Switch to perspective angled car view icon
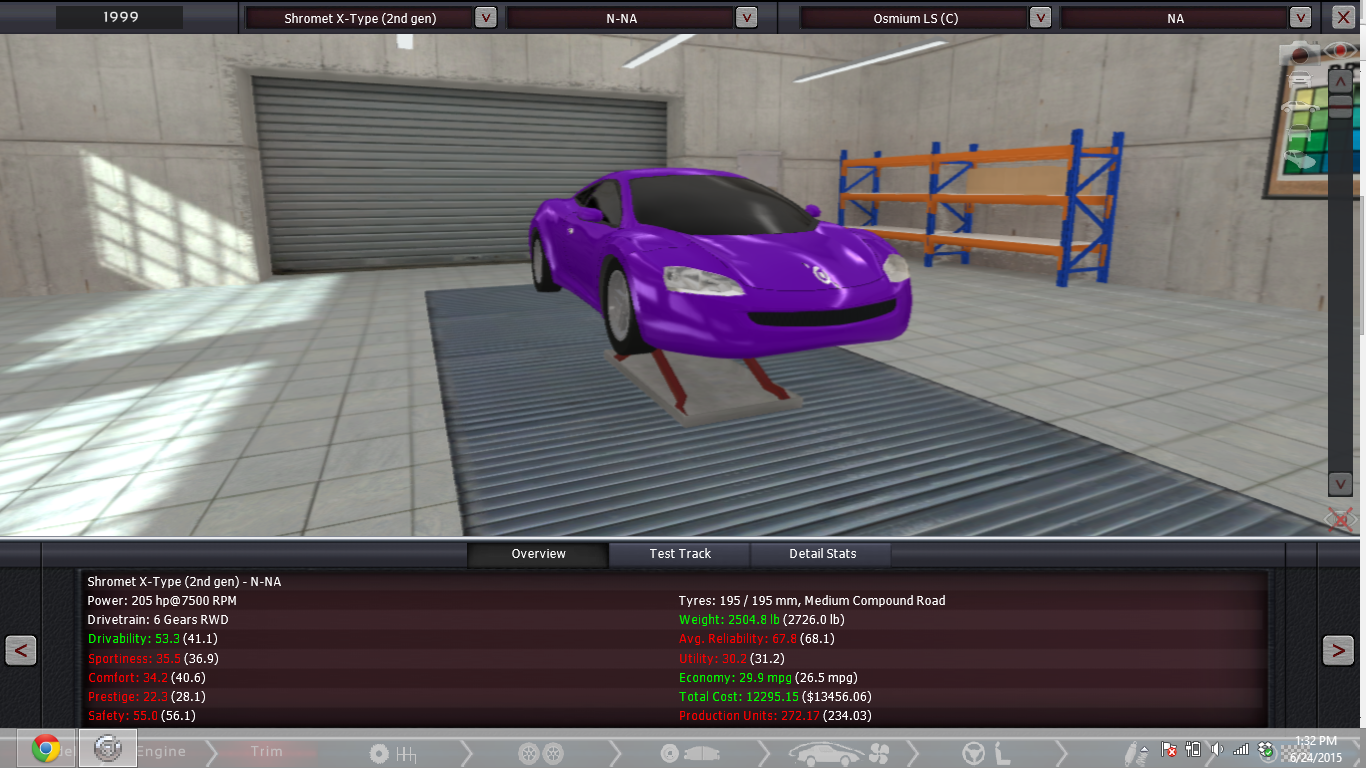The image size is (1366, 768). point(1300,159)
